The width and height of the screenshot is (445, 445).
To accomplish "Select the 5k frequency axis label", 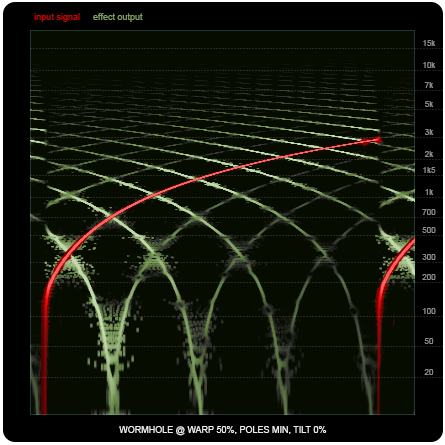I will (x=429, y=104).
